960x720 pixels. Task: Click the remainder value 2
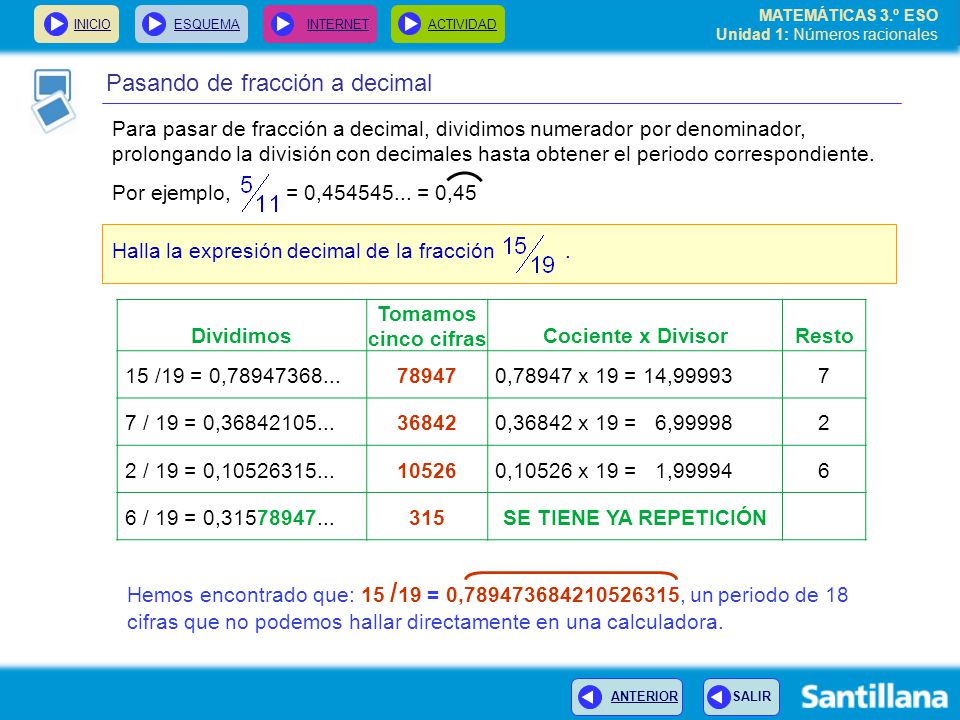pyautogui.click(x=823, y=422)
